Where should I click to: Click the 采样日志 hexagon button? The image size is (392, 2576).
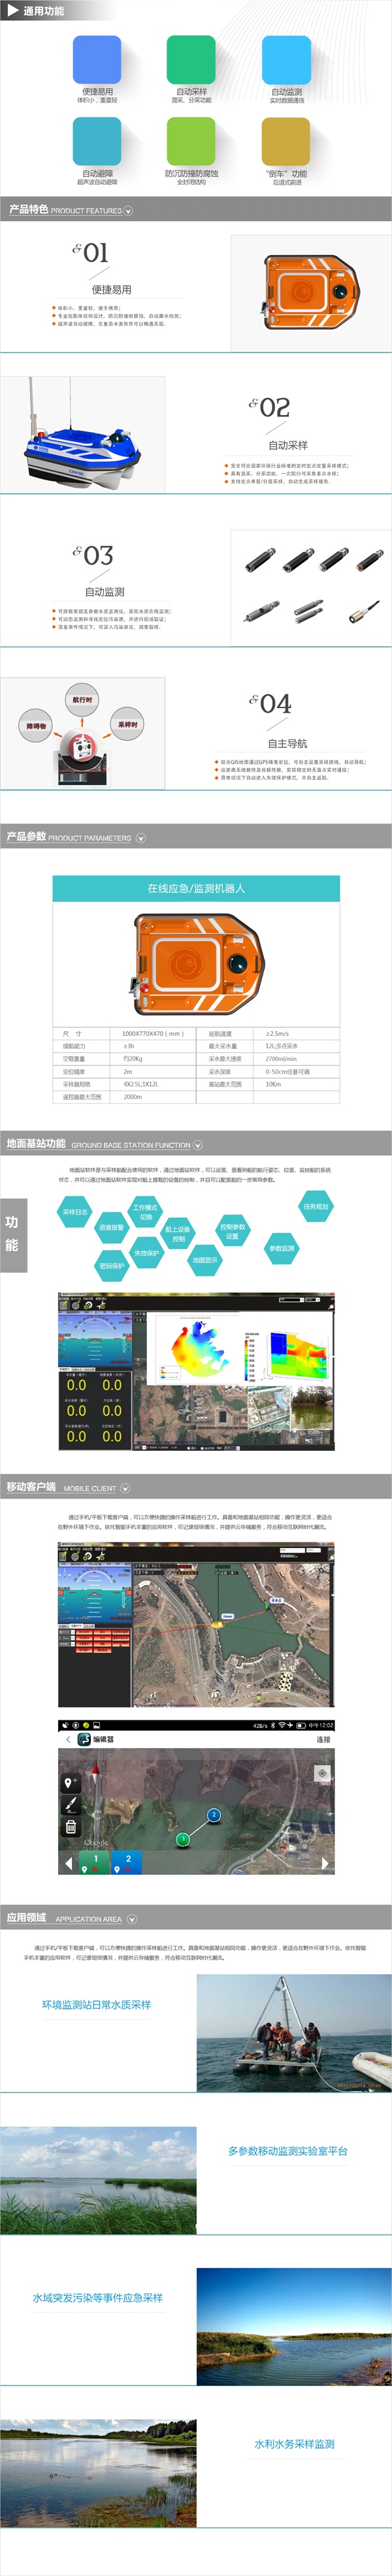pos(75,1211)
